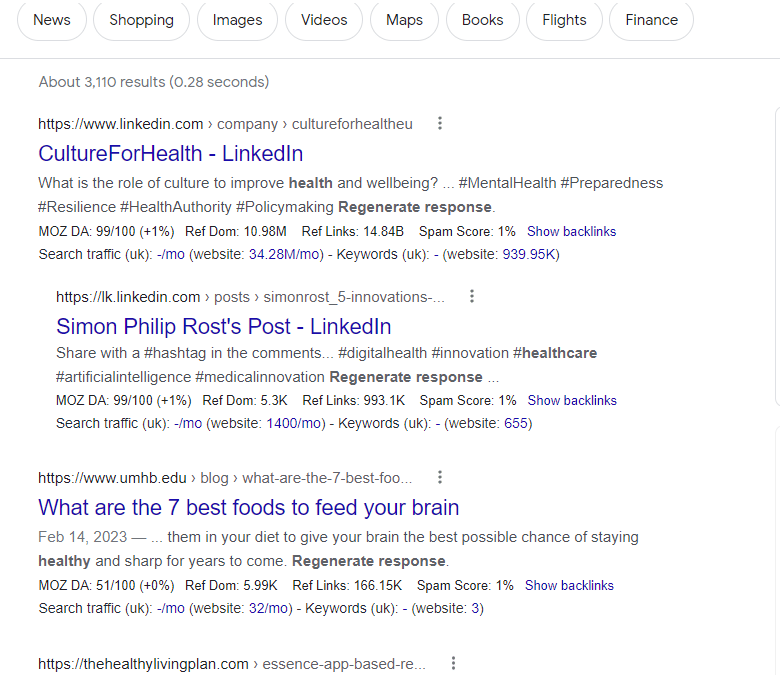Switch to the Finance tab
Image resolution: width=780 pixels, height=675 pixels.
click(652, 20)
